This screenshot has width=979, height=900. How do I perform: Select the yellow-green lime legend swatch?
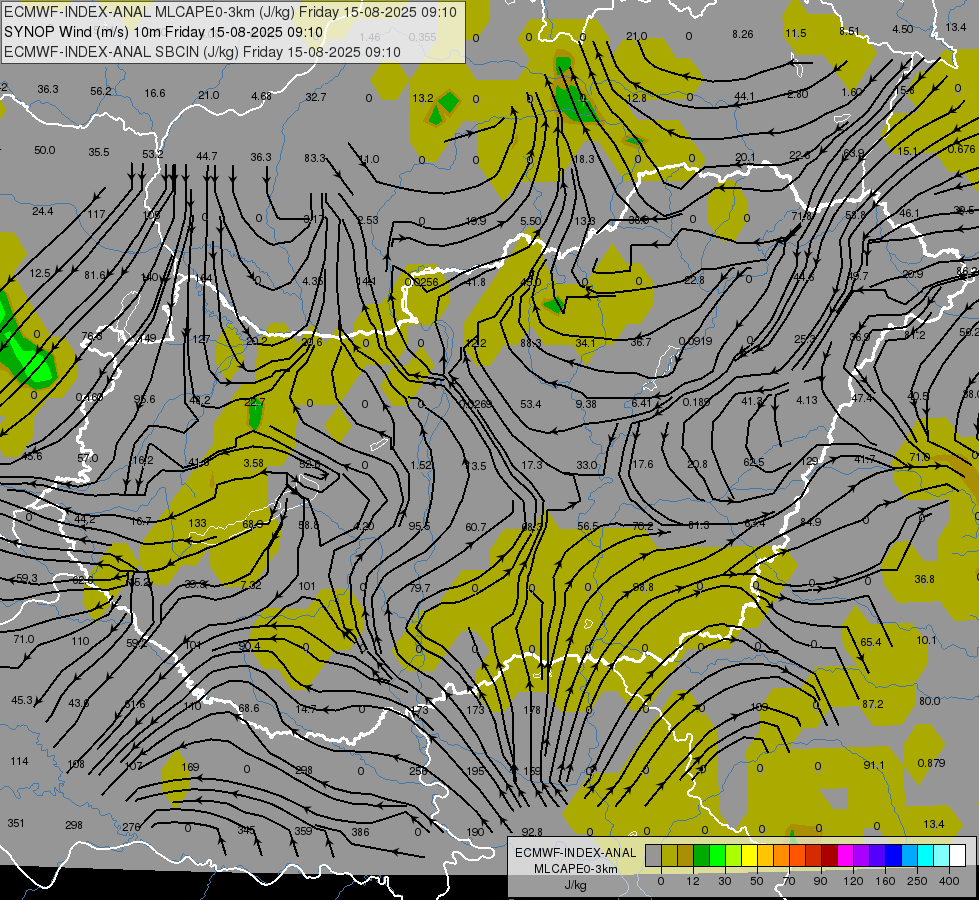click(734, 856)
